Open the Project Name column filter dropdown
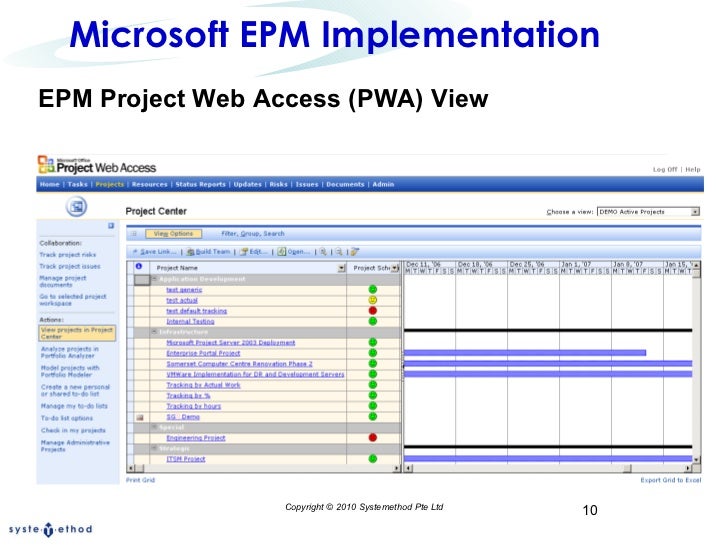Image resolution: width=728 pixels, height=546 pixels. click(342, 268)
